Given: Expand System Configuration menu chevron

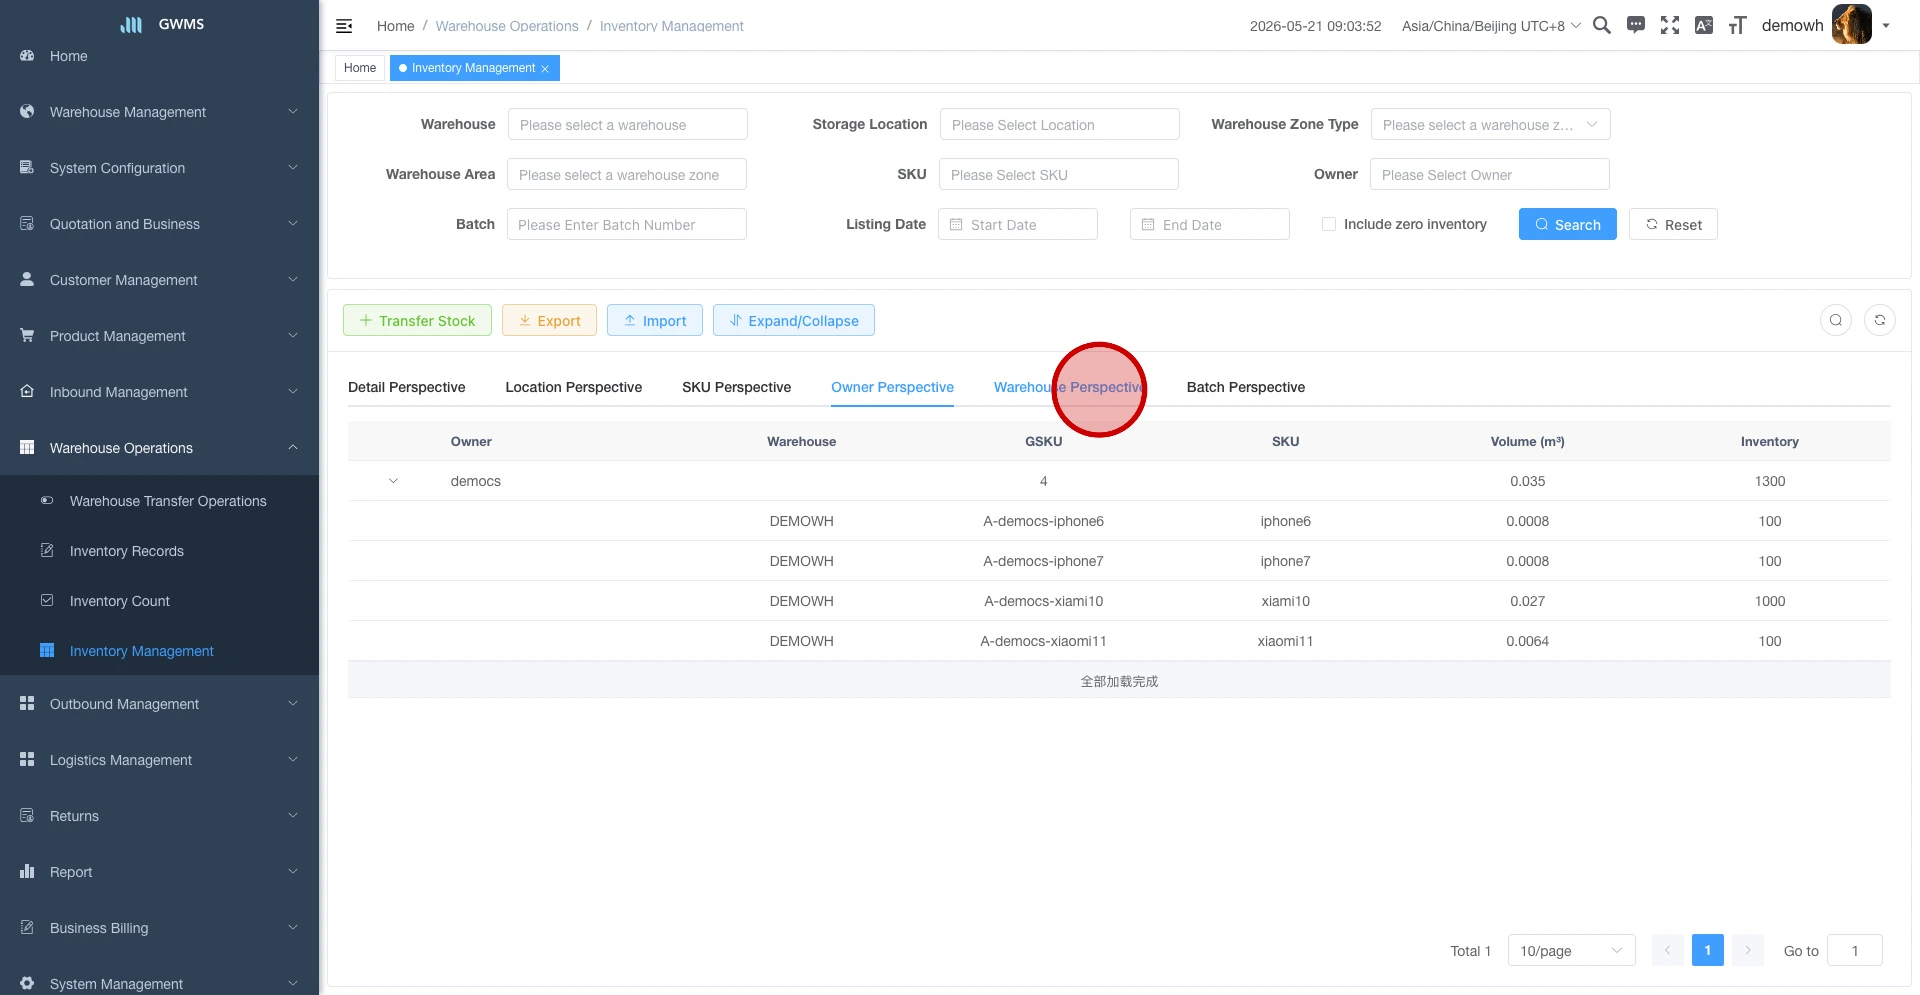Looking at the screenshot, I should [x=293, y=168].
